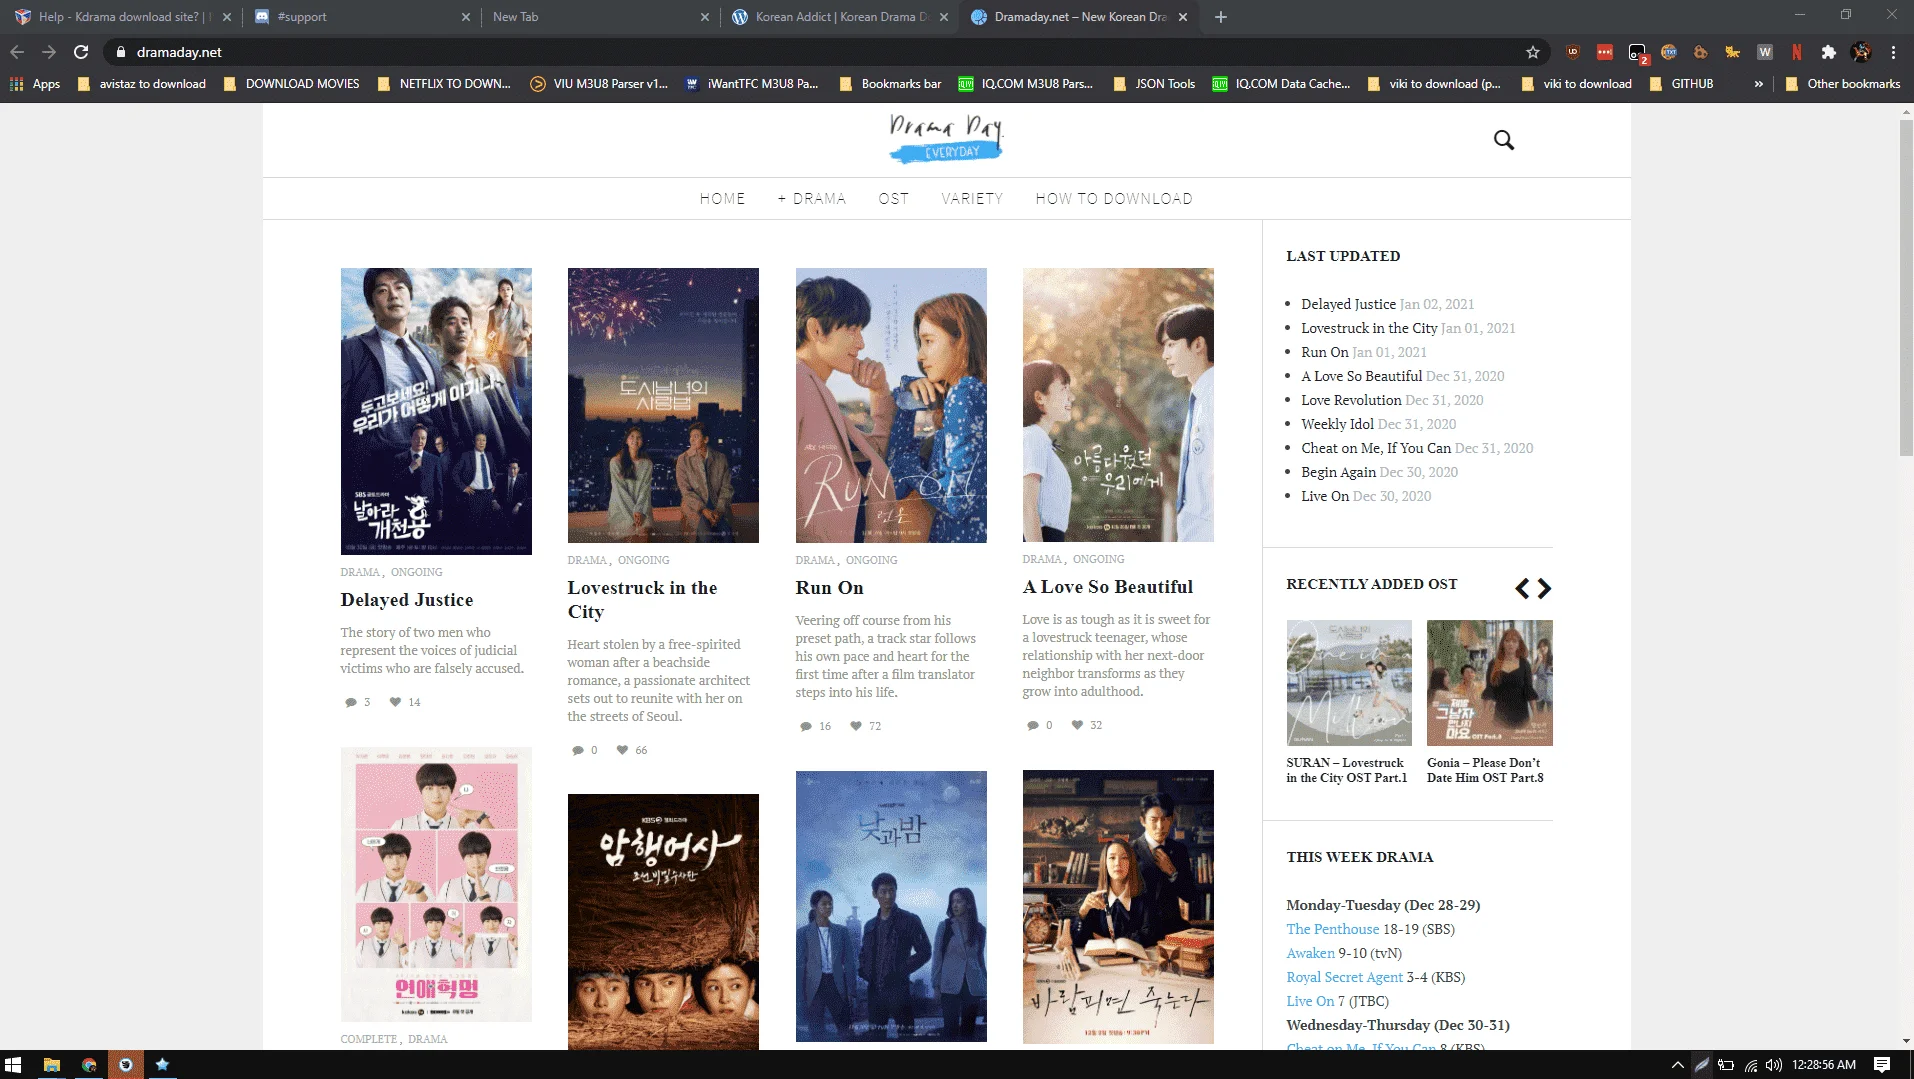Open the Other bookmarks folder
This screenshot has width=1914, height=1079.
pos(1843,84)
